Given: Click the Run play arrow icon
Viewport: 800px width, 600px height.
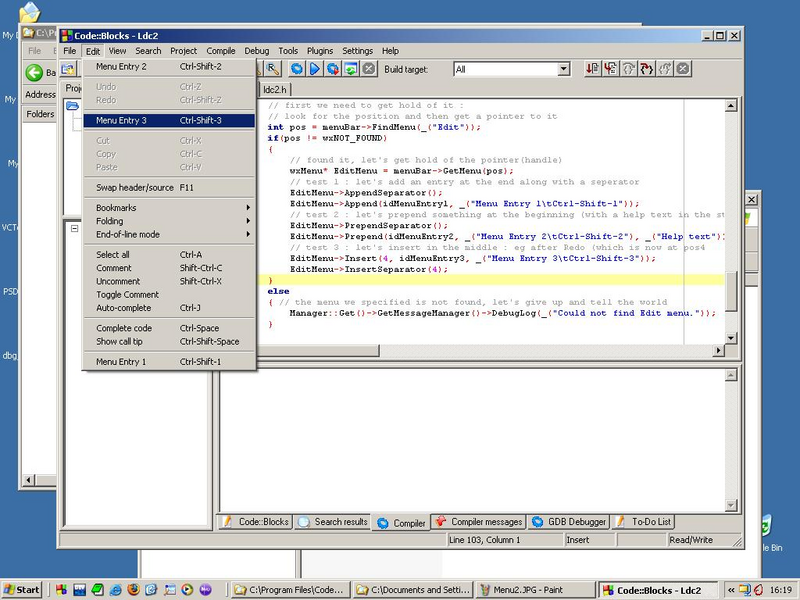Looking at the screenshot, I should pyautogui.click(x=315, y=69).
